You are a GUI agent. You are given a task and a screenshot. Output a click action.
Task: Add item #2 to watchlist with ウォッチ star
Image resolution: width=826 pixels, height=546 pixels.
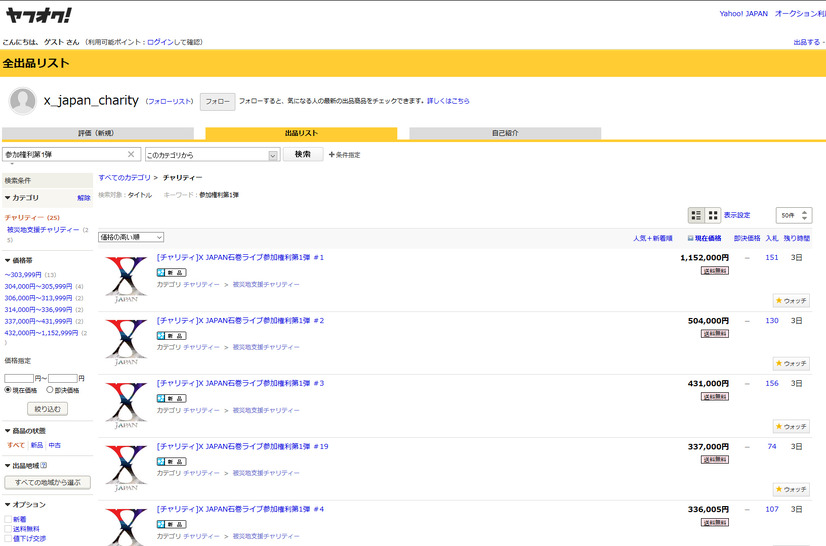coord(791,363)
